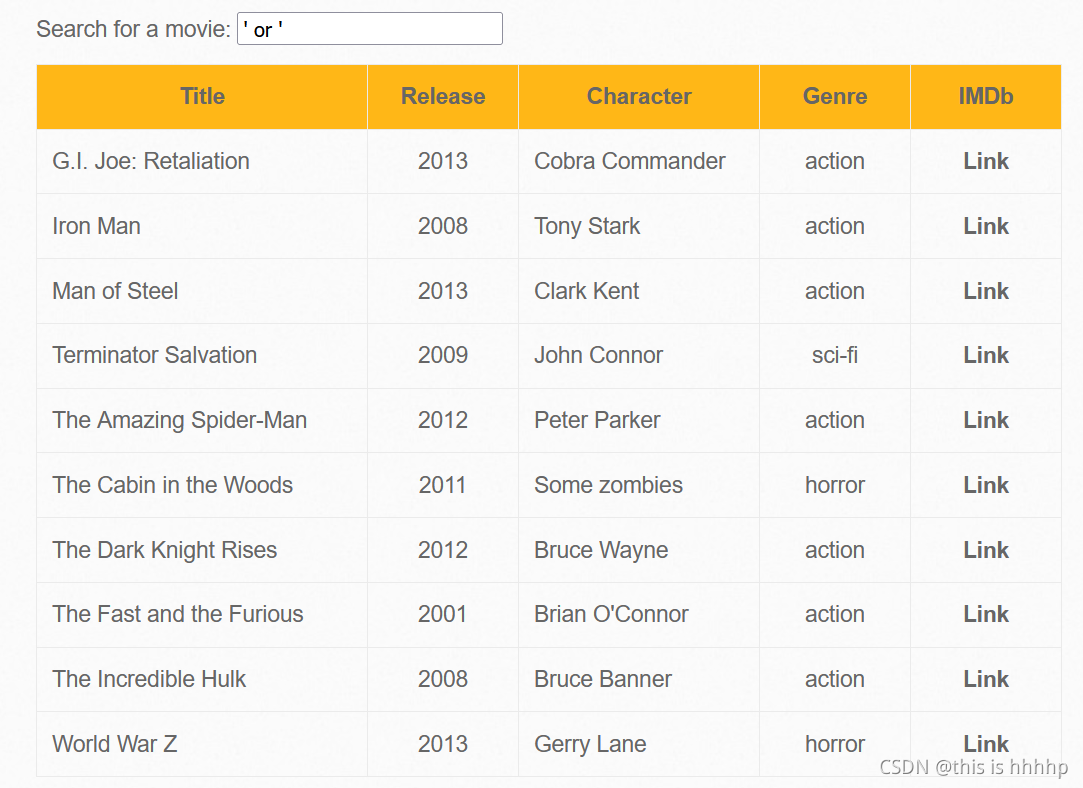Open IMDb link for G.I. Joe: Retaliation

(x=986, y=161)
